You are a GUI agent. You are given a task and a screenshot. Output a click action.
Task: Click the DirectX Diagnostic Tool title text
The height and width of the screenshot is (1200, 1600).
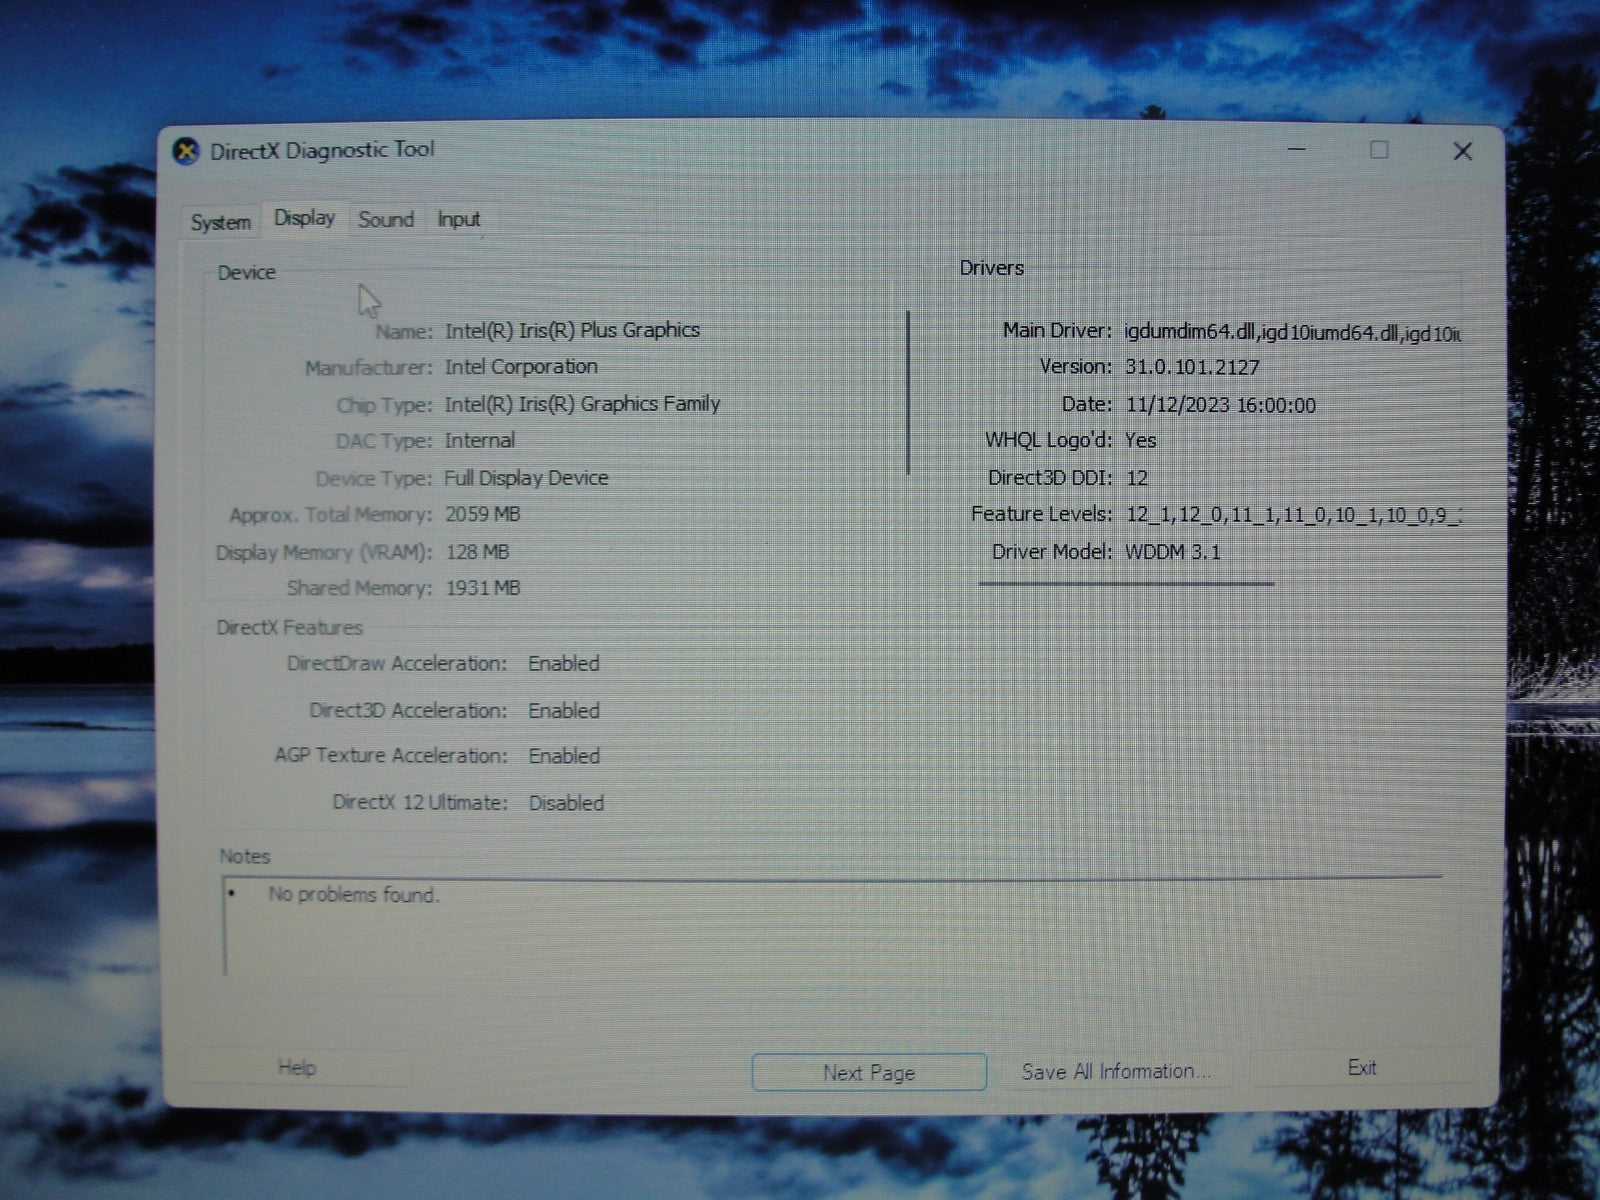click(x=322, y=150)
